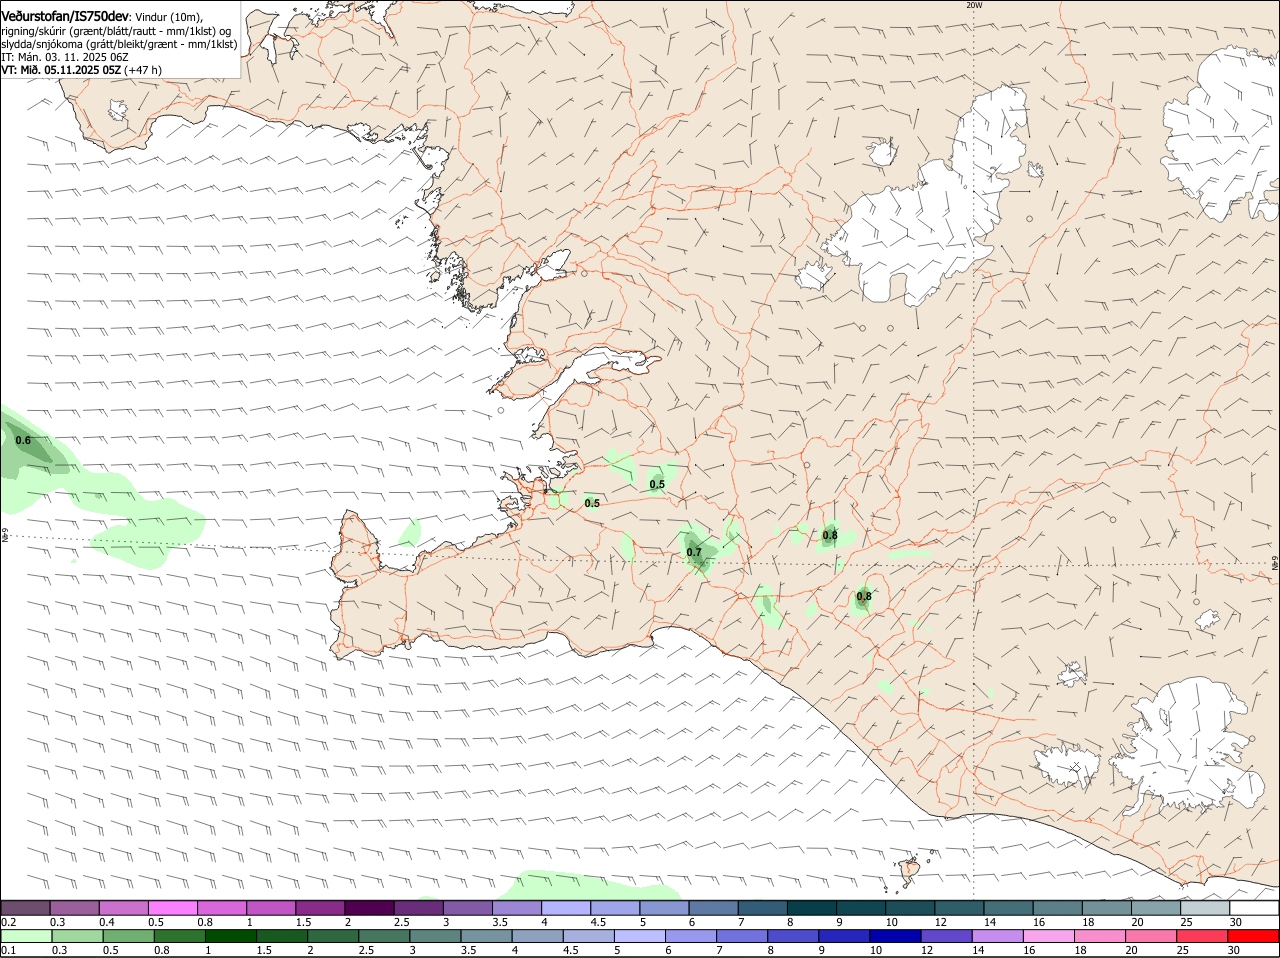1280x958 pixels.
Task: Select the top-row dark purple swatch above 2
Action: pyautogui.click(x=371, y=908)
